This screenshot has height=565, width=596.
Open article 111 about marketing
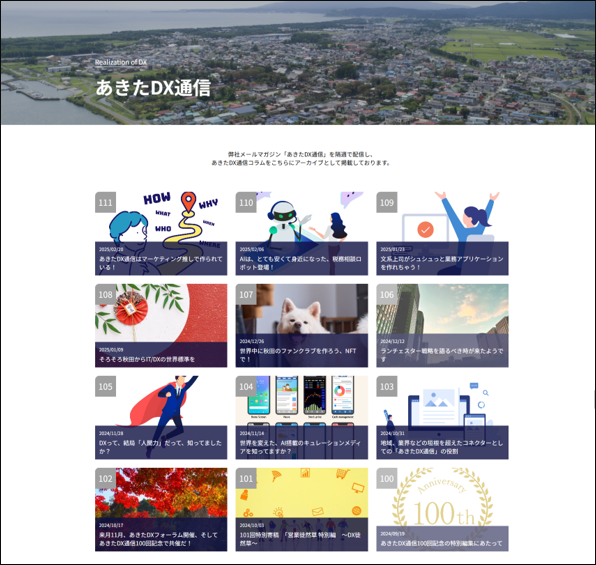[161, 233]
